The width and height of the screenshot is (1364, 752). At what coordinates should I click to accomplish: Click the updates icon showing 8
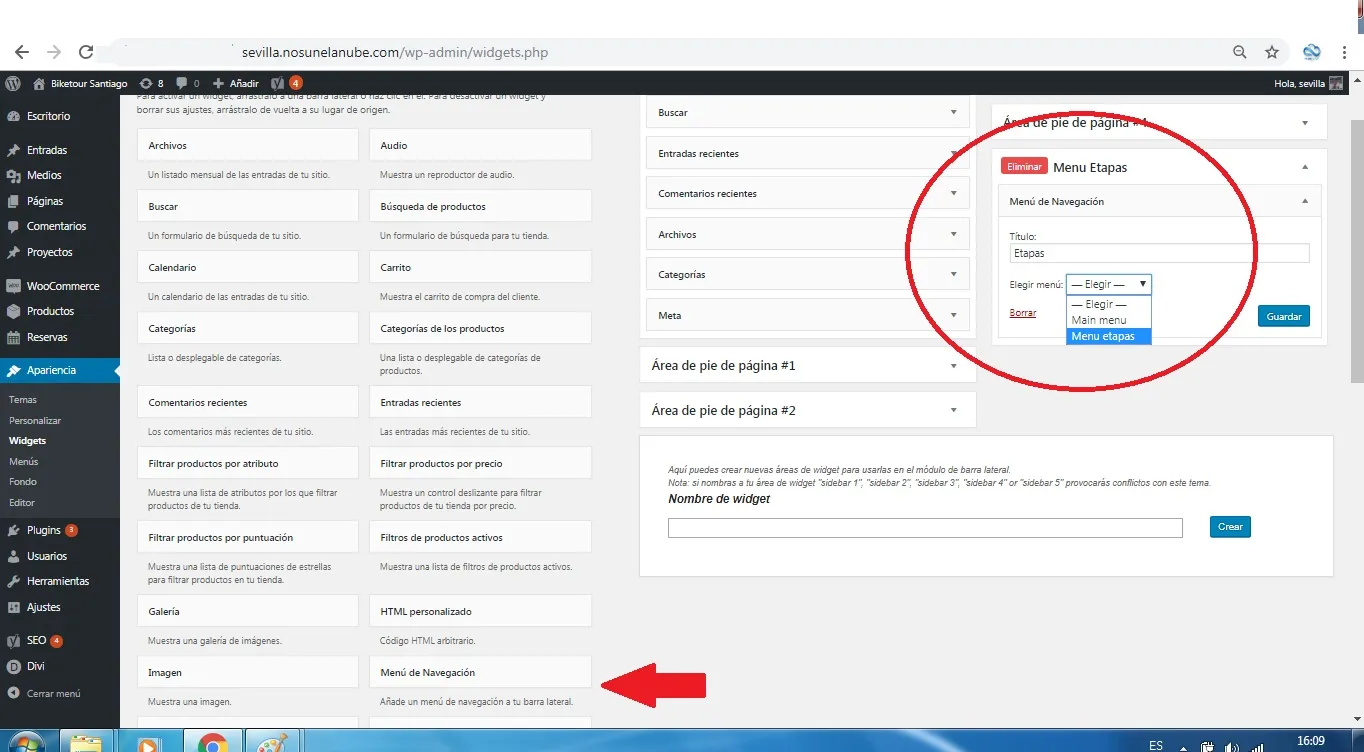pos(152,83)
